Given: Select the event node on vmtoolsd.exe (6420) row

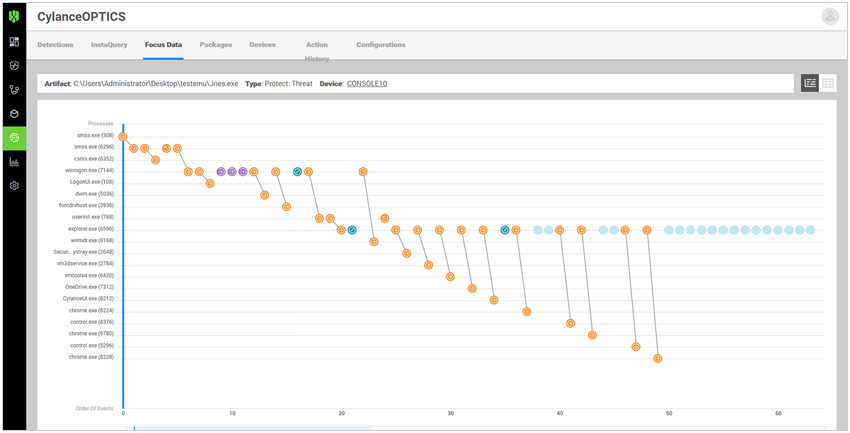Looking at the screenshot, I should pyautogui.click(x=450, y=276).
